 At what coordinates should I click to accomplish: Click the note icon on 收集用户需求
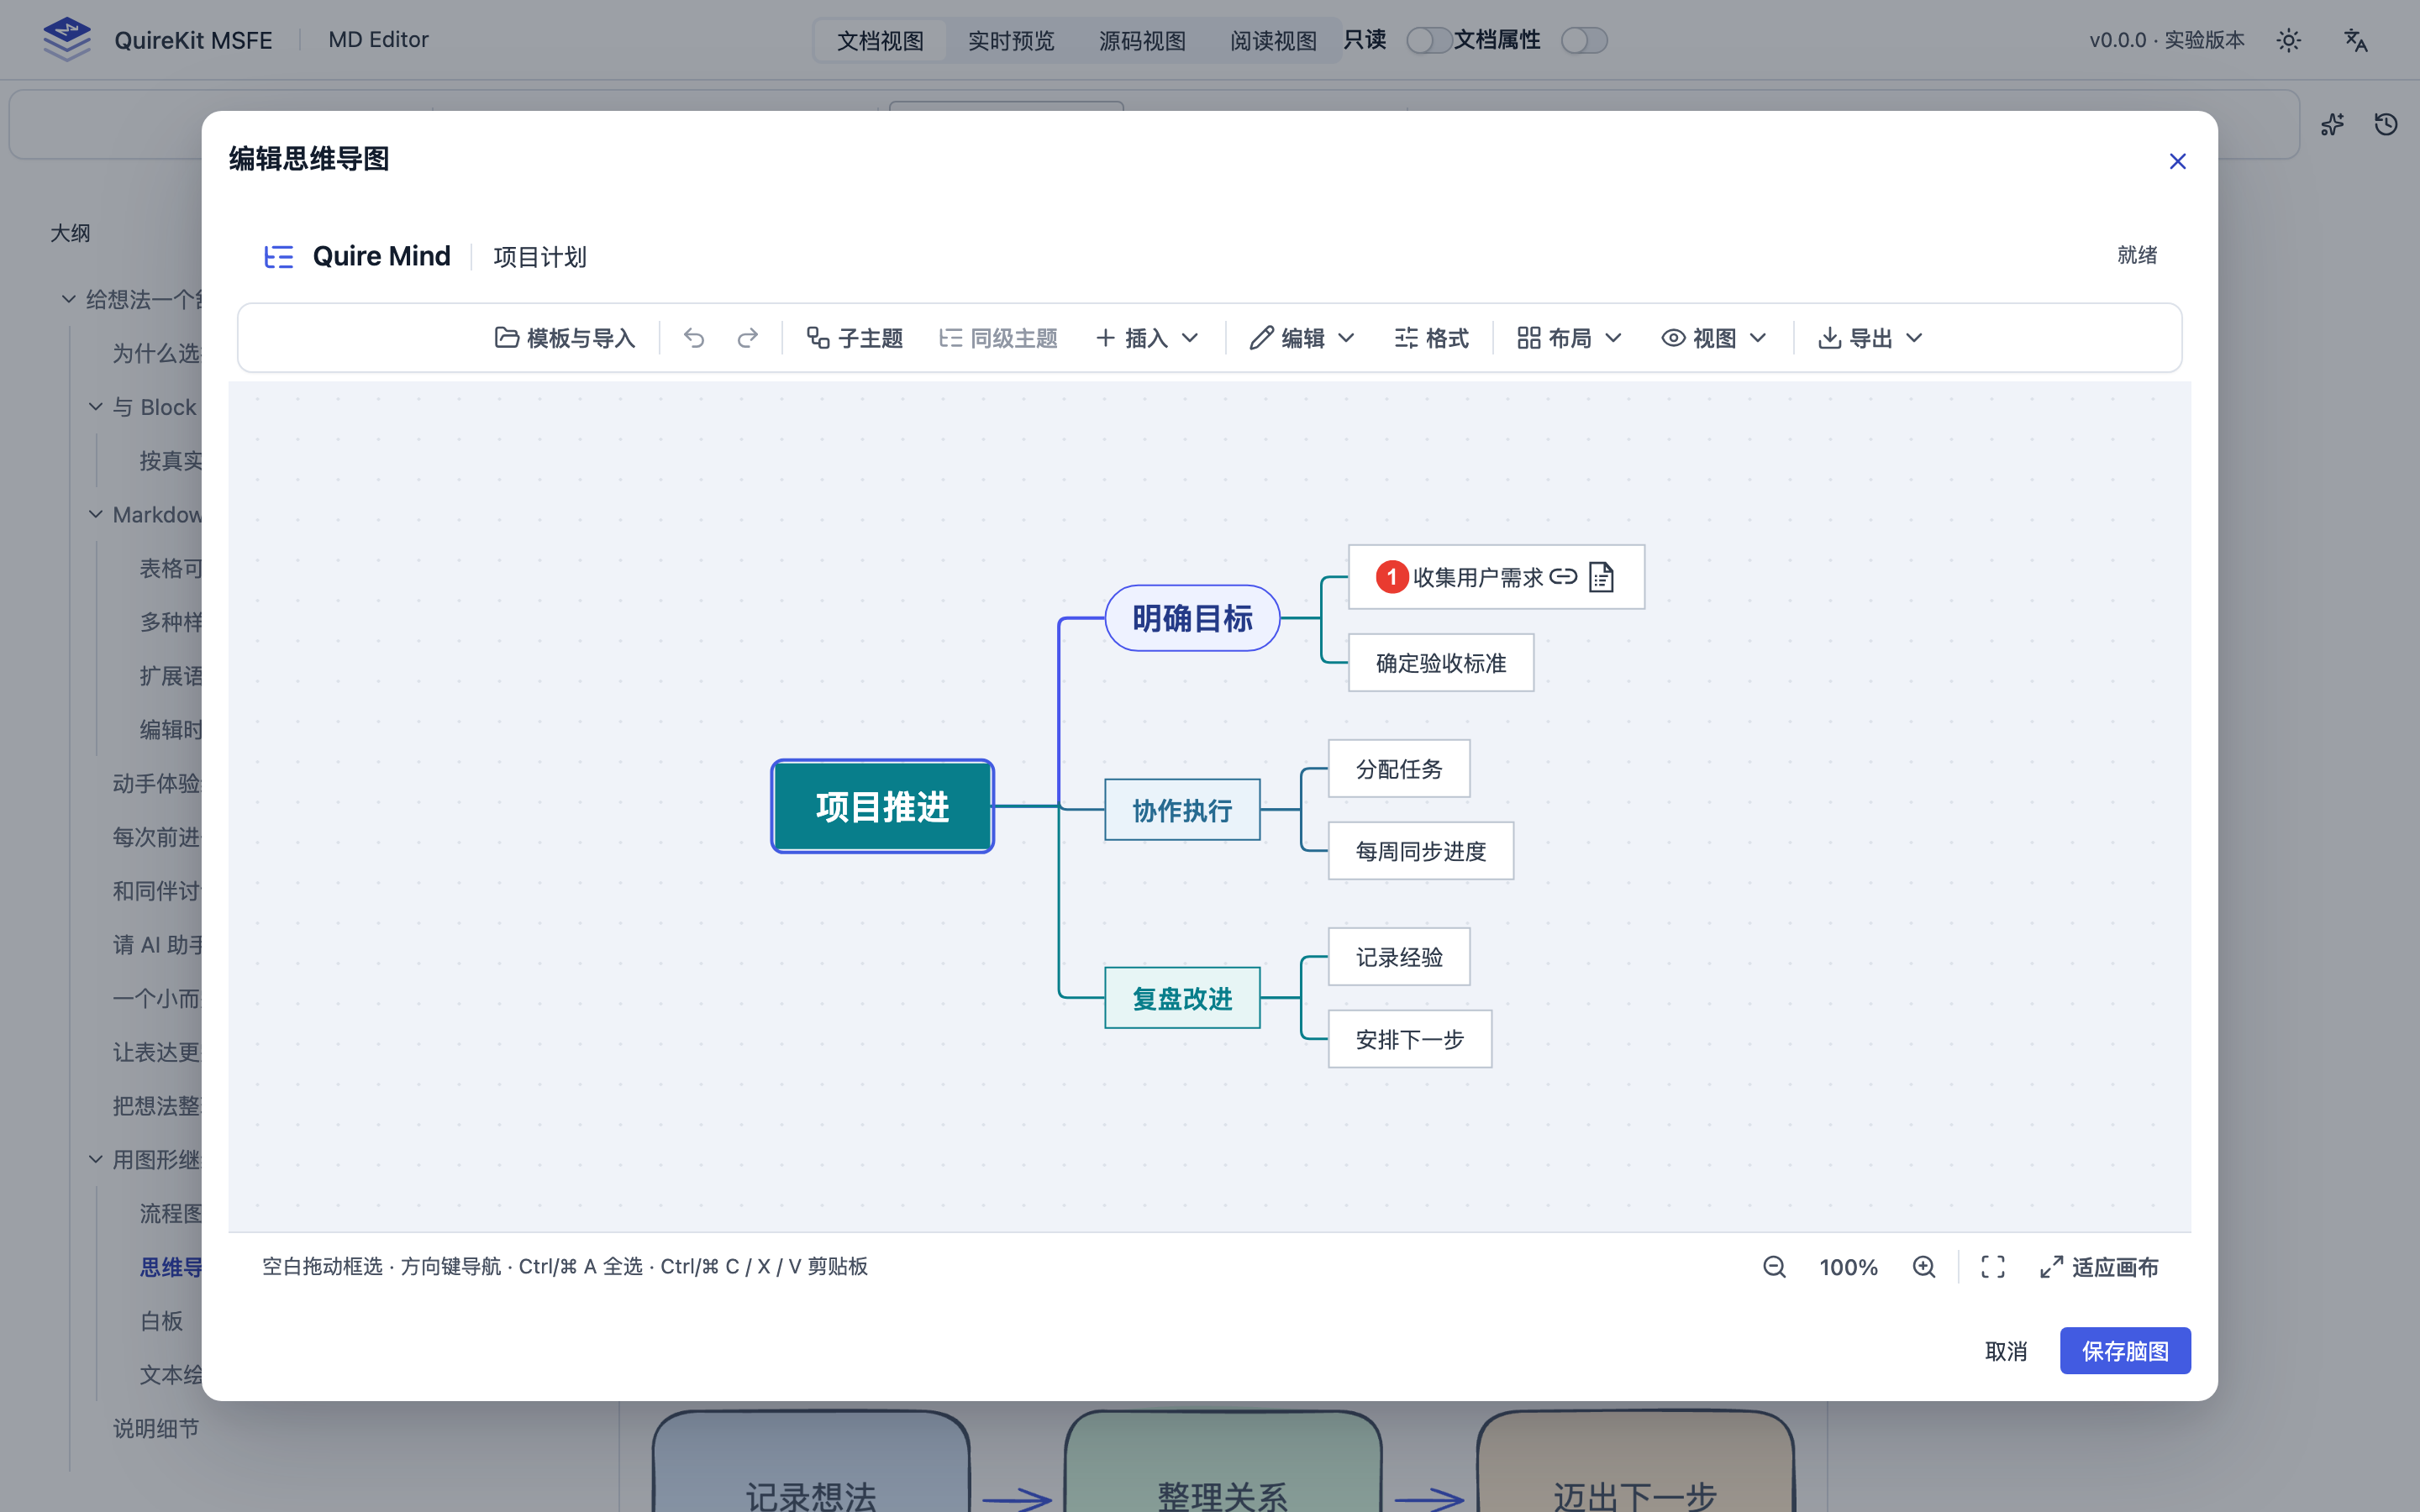click(1601, 577)
